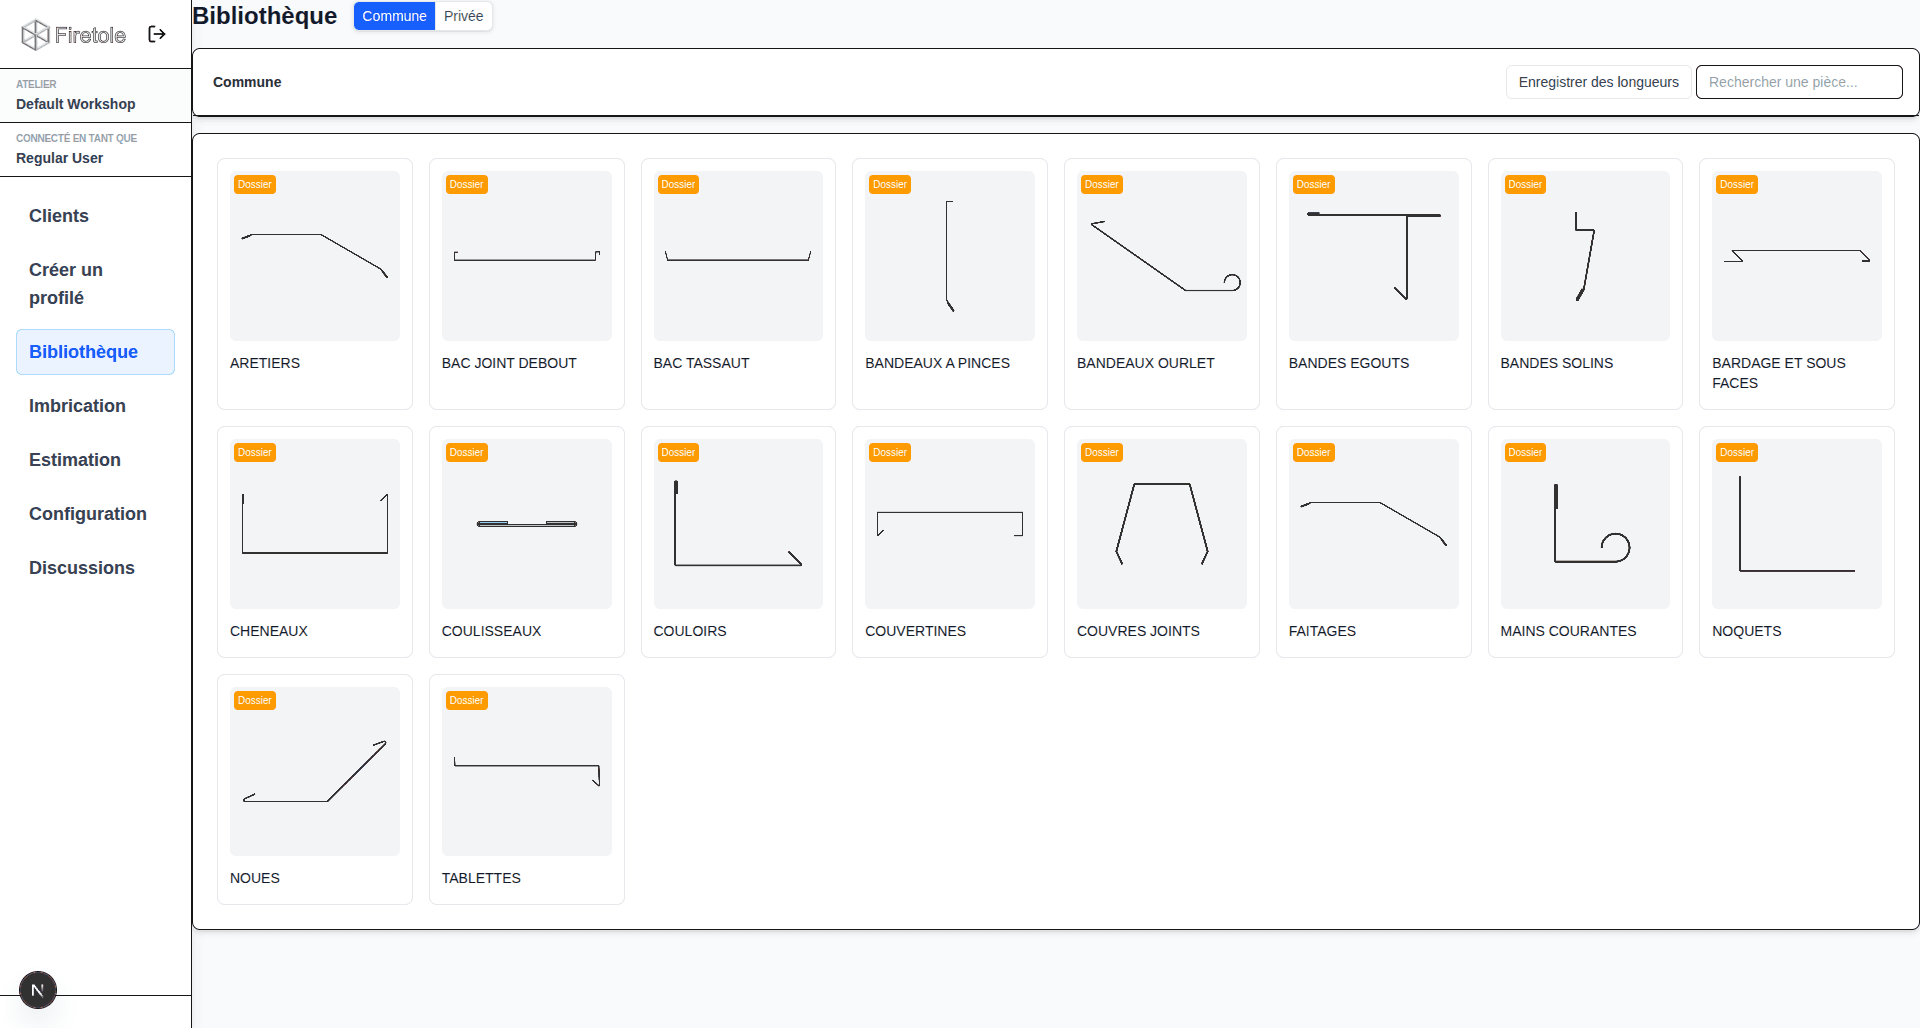This screenshot has width=1920, height=1028.
Task: Open the BANDEAUX OURLET thumbnail
Action: [1162, 256]
